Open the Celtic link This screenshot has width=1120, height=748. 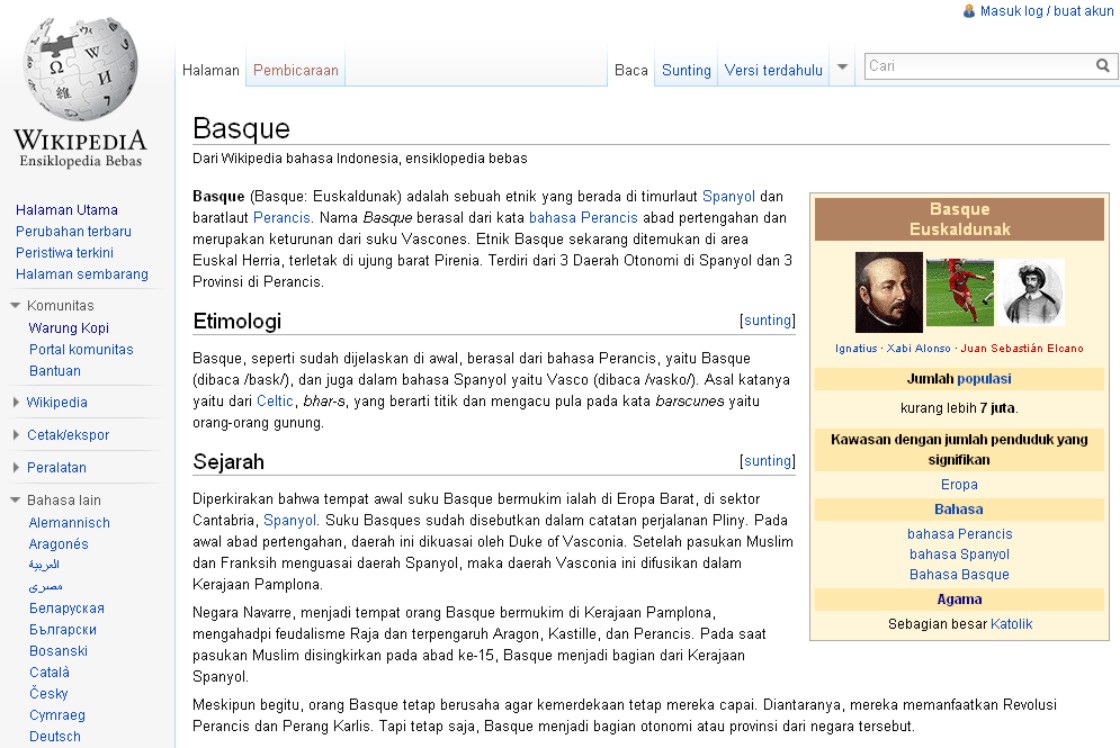[275, 401]
